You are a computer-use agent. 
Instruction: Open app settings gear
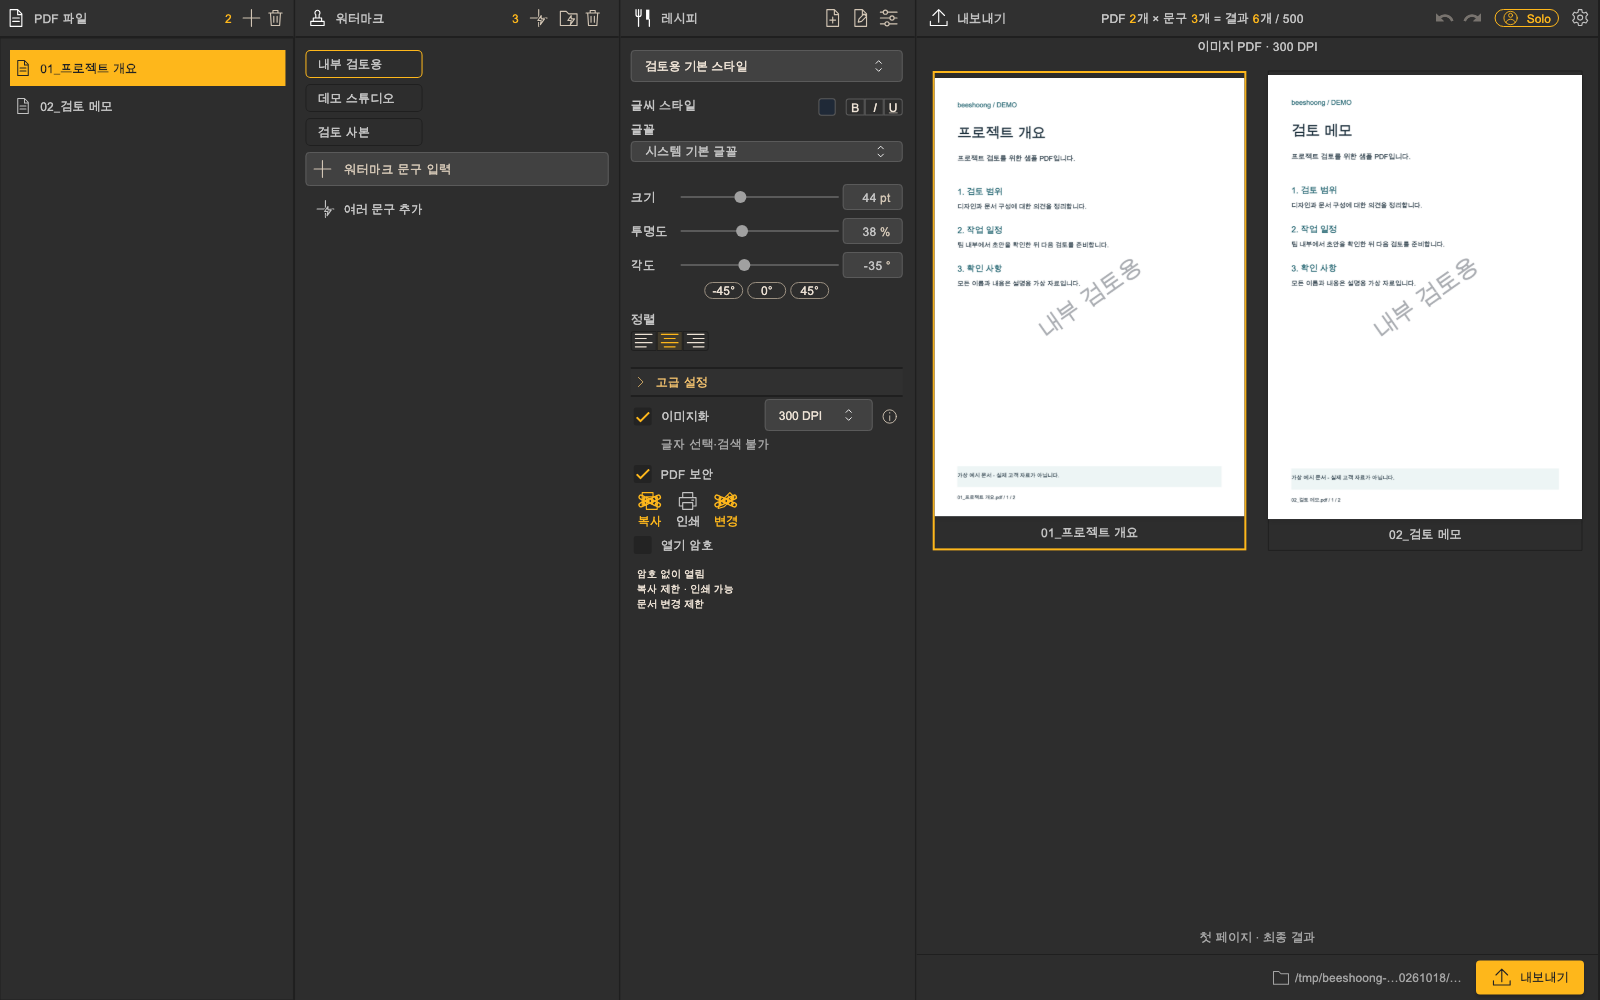[x=1580, y=18]
